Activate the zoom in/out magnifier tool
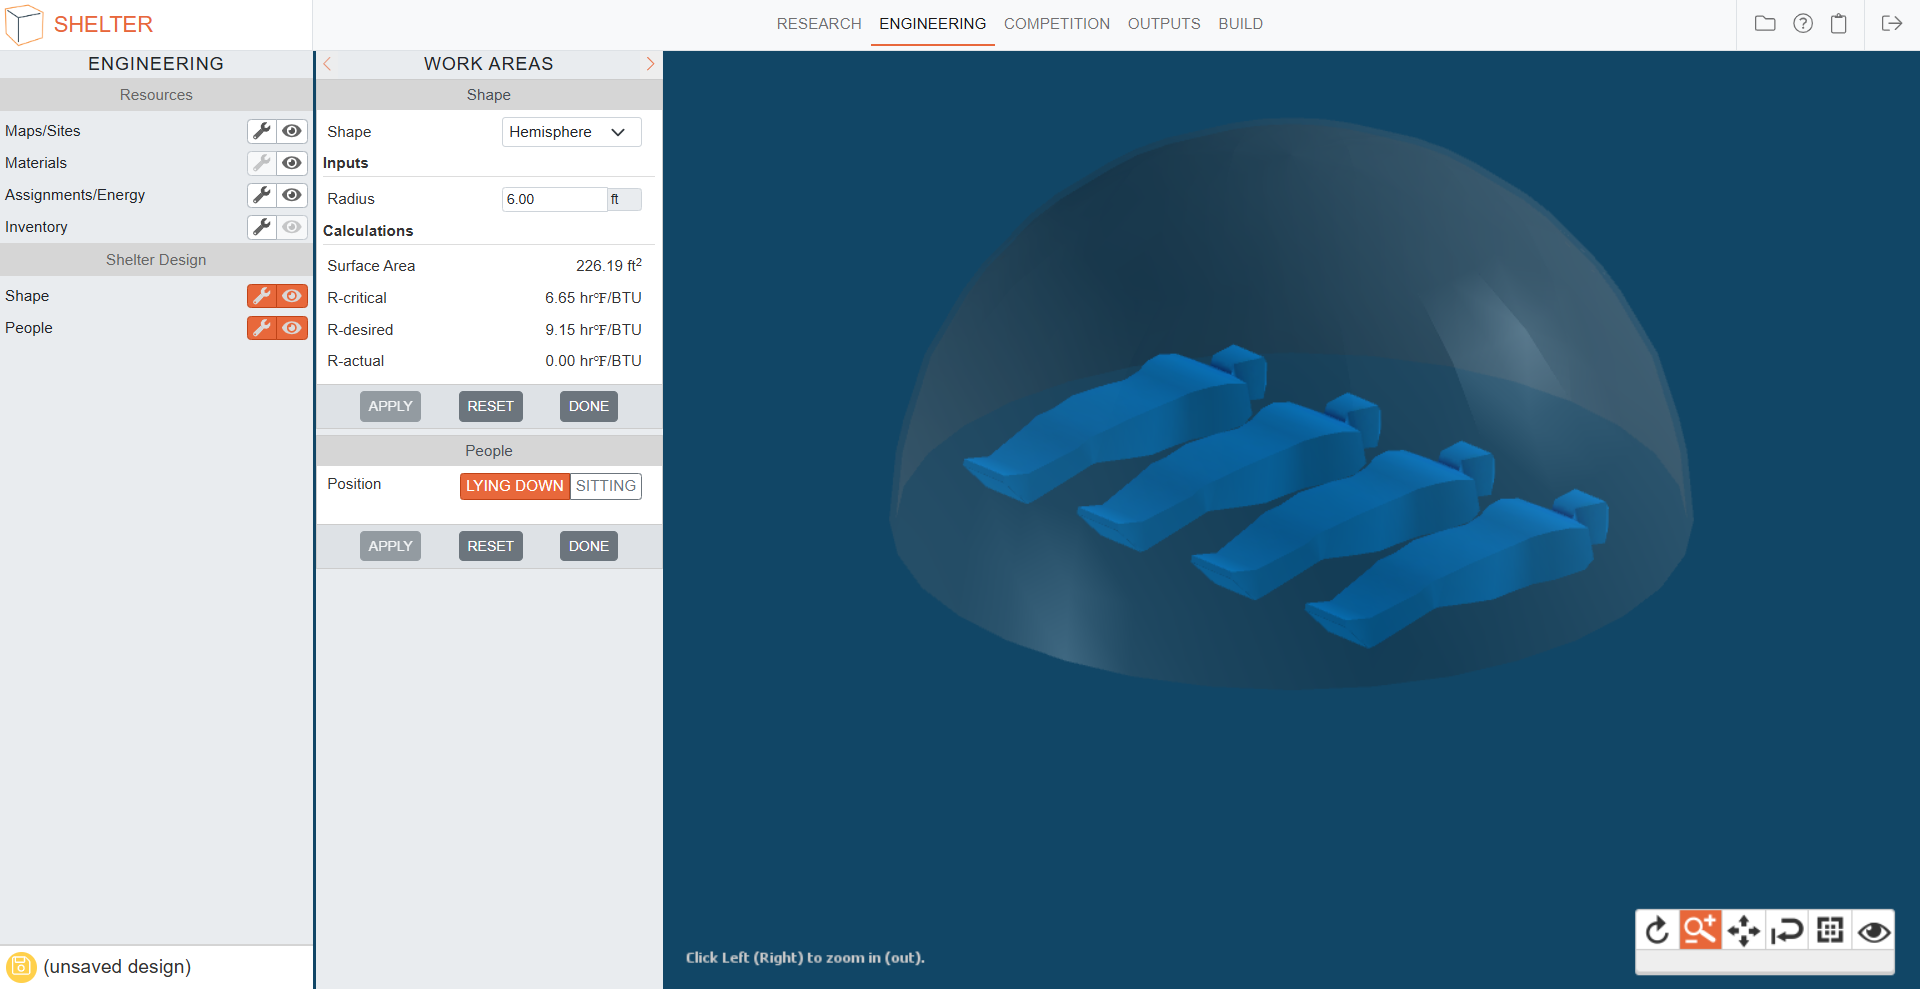Screen dimensions: 1920x989 (x=1700, y=931)
